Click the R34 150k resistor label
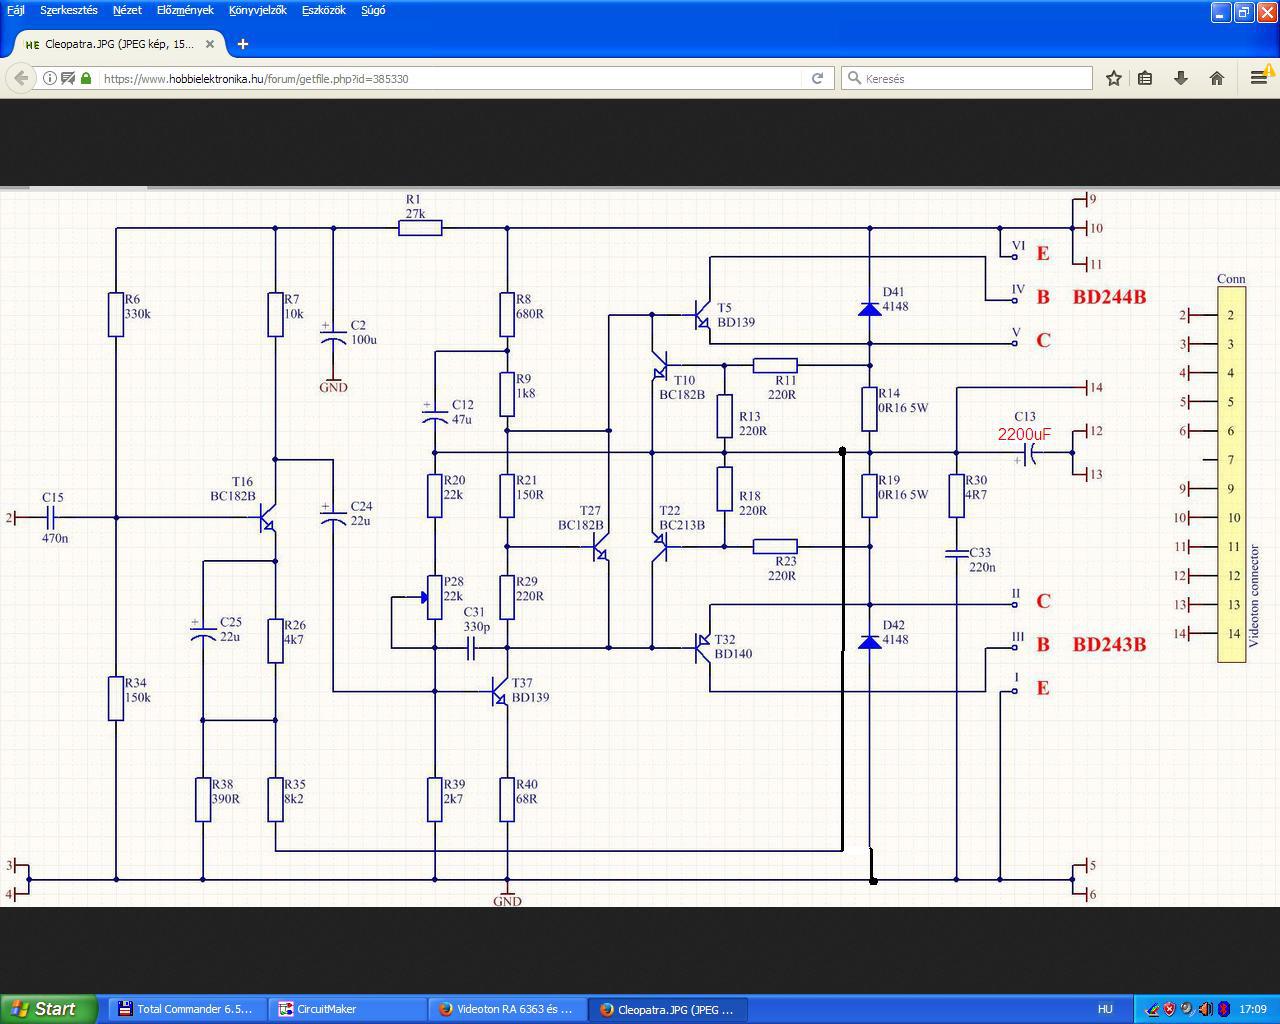The image size is (1280, 1024). point(137,690)
